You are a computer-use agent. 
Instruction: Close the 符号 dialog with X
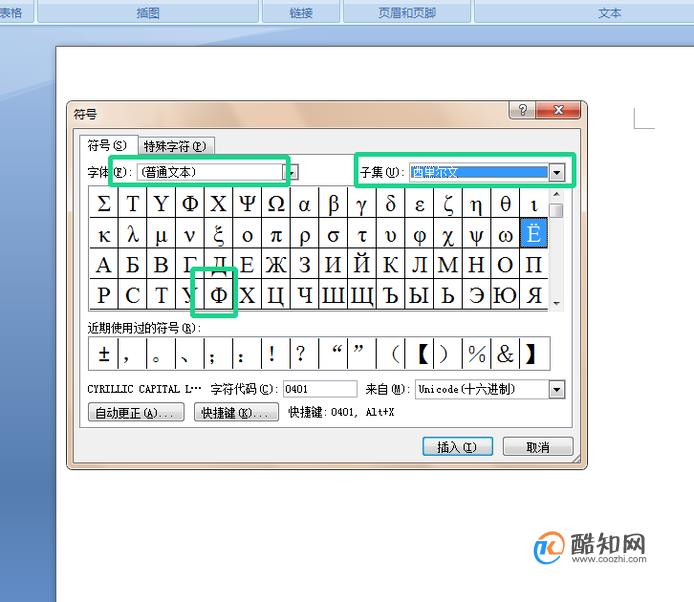tap(559, 110)
